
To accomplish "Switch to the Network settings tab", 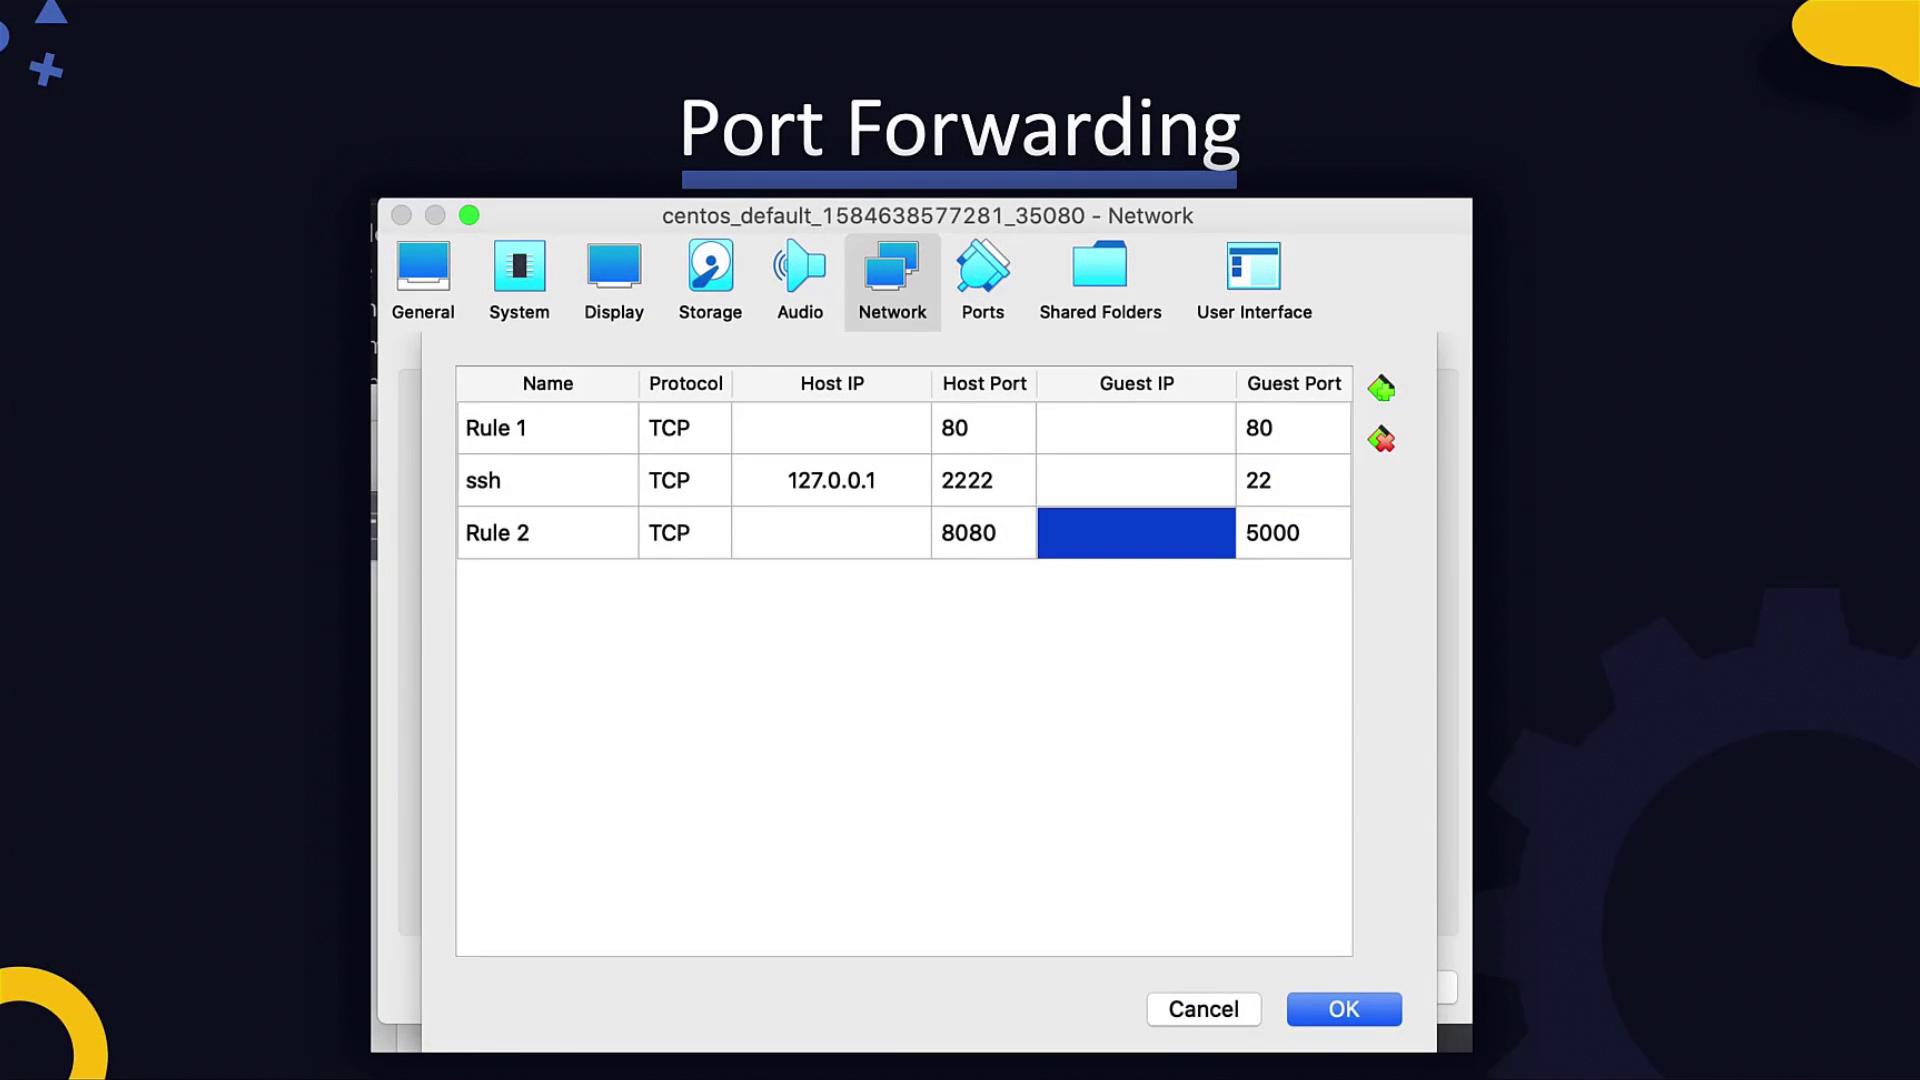I will tap(892, 281).
